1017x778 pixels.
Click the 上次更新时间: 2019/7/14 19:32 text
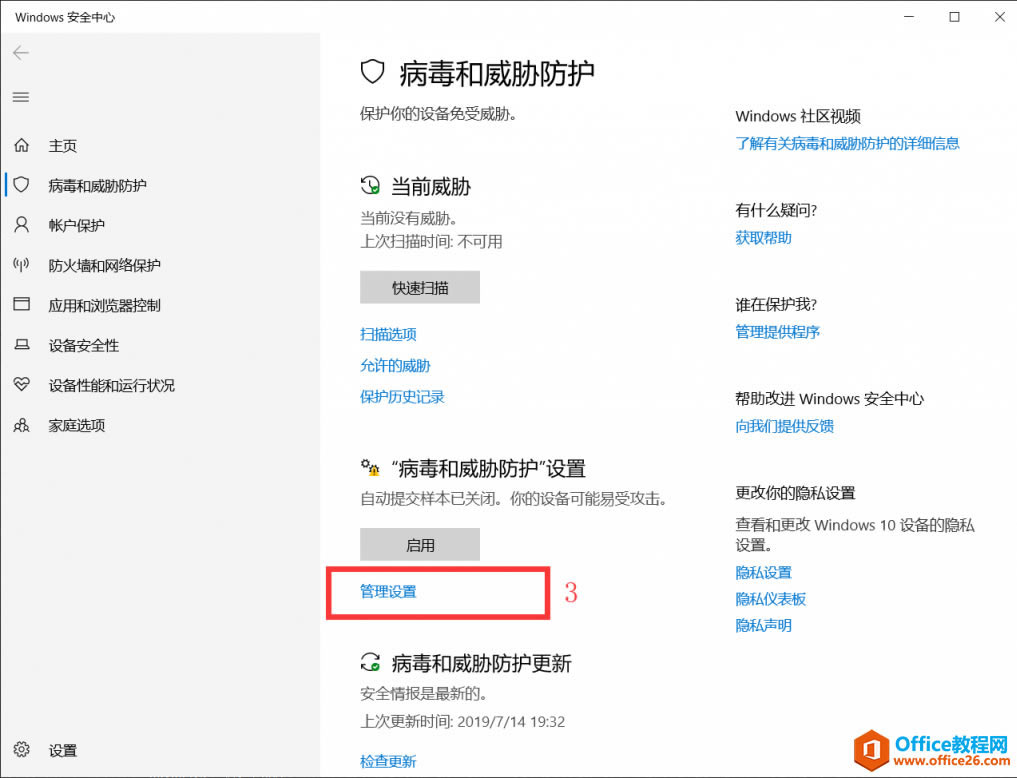[462, 722]
